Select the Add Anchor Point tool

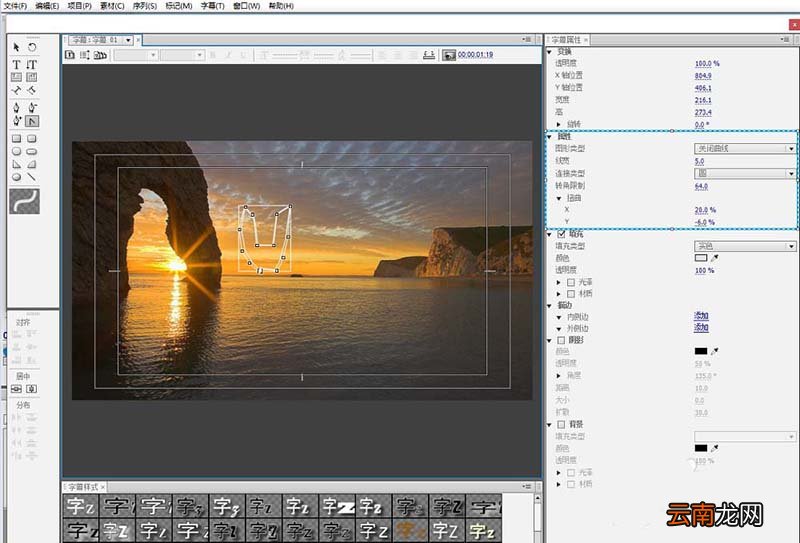coord(16,121)
